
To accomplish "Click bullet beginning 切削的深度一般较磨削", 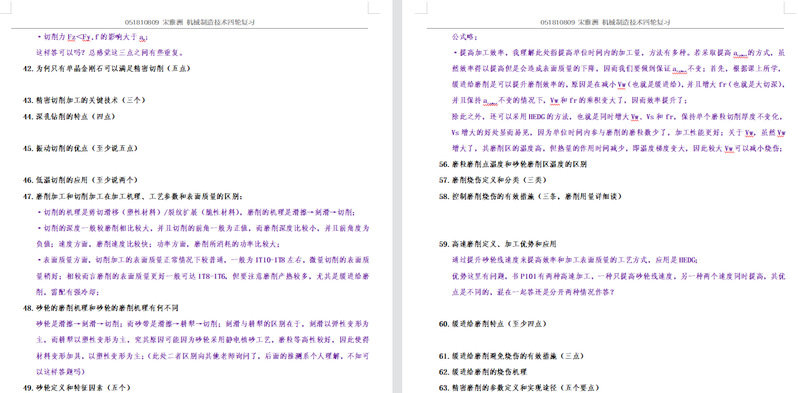I will click(203, 228).
